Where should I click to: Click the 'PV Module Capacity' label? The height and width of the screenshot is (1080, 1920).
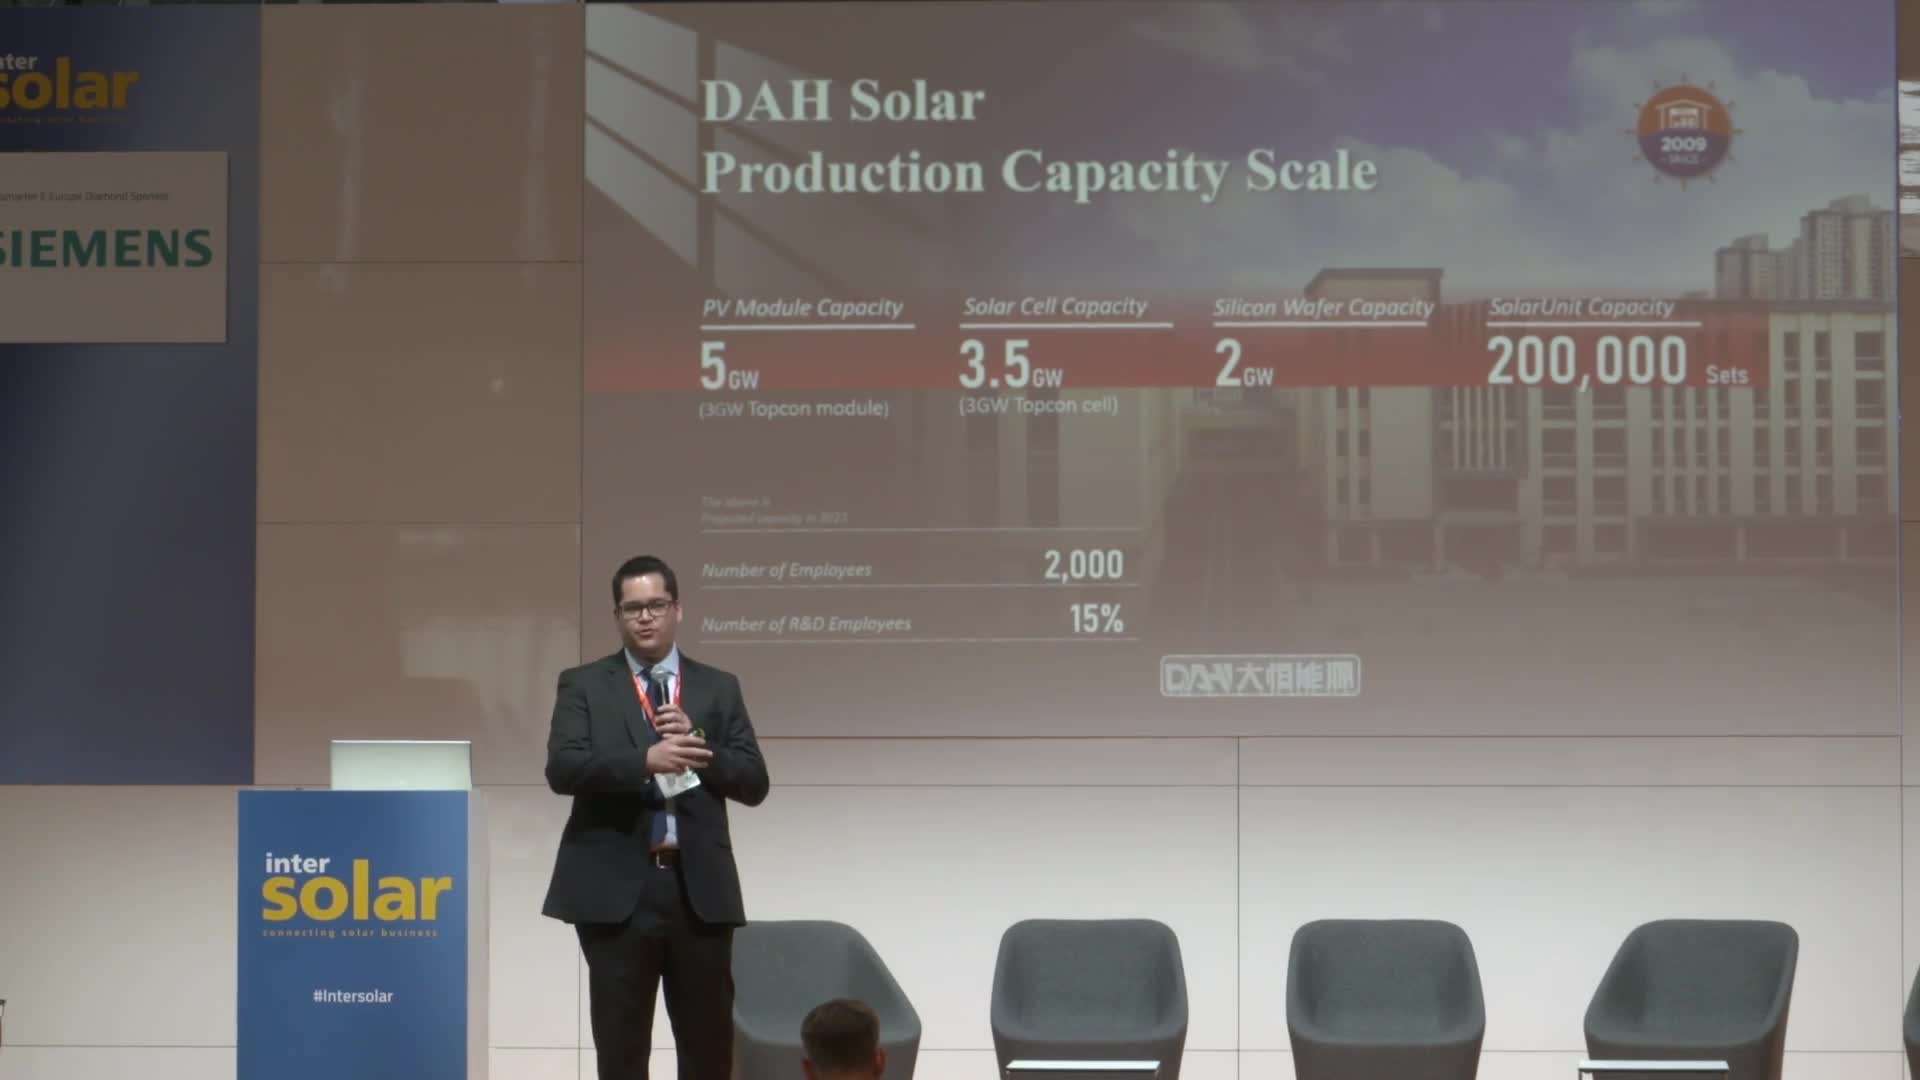coord(802,308)
